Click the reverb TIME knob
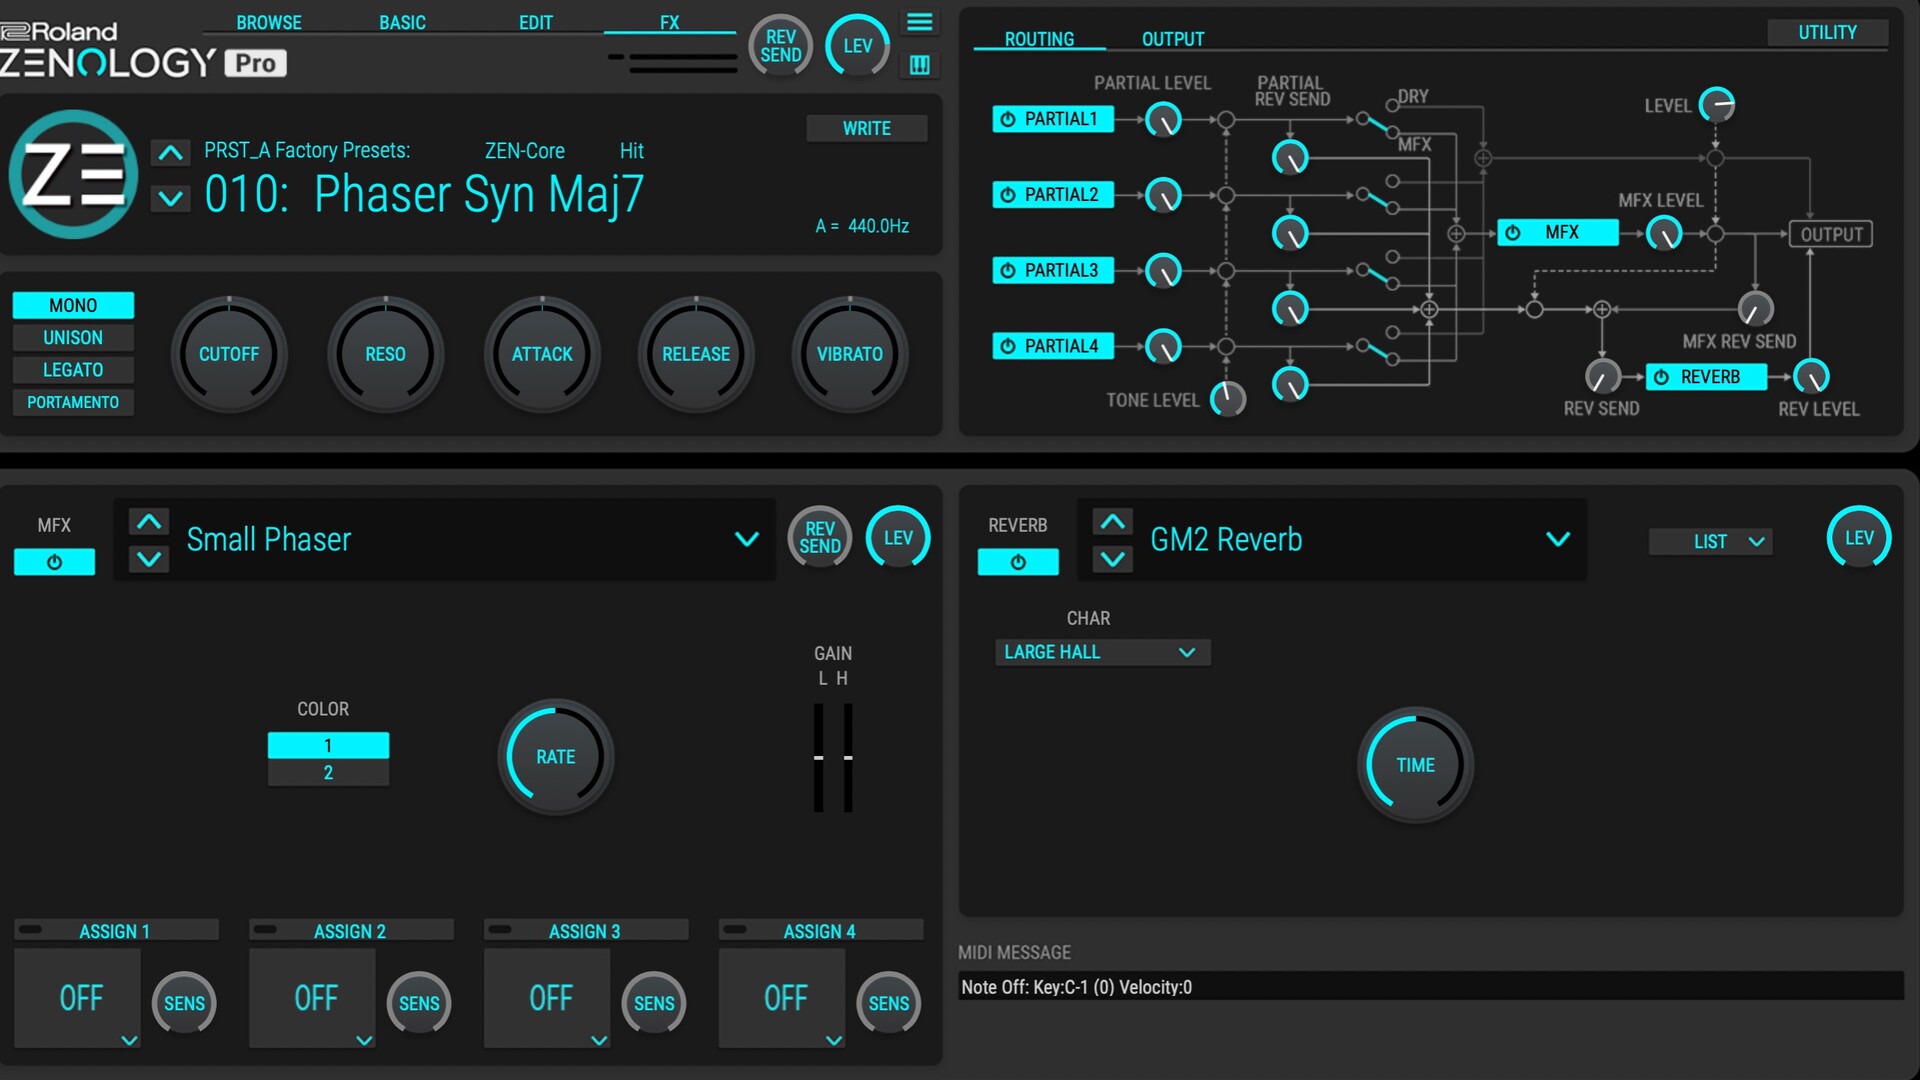This screenshot has width=1920, height=1080. click(x=1415, y=765)
